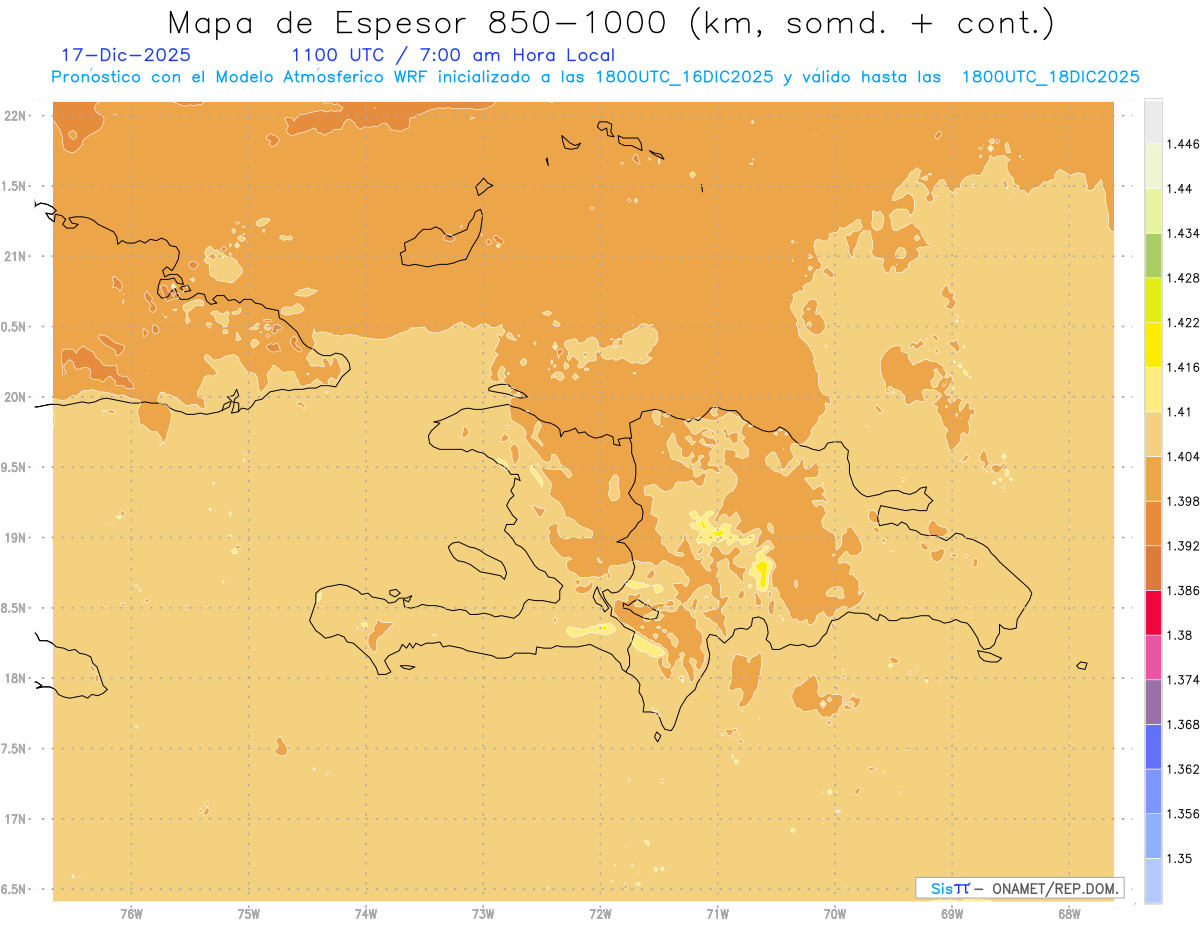Pick the pink swatch between 1.374 and 1.38
This screenshot has width=1200, height=927.
click(1153, 658)
